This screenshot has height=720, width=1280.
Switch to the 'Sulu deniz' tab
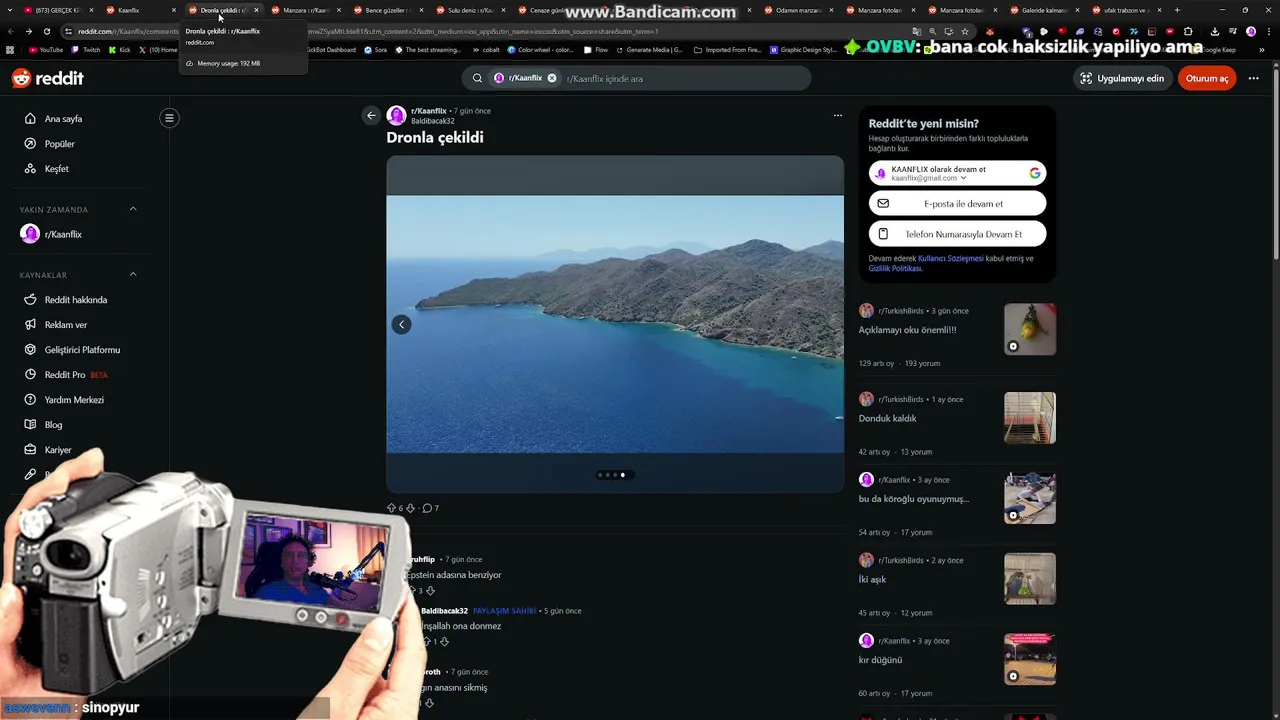coord(470,10)
